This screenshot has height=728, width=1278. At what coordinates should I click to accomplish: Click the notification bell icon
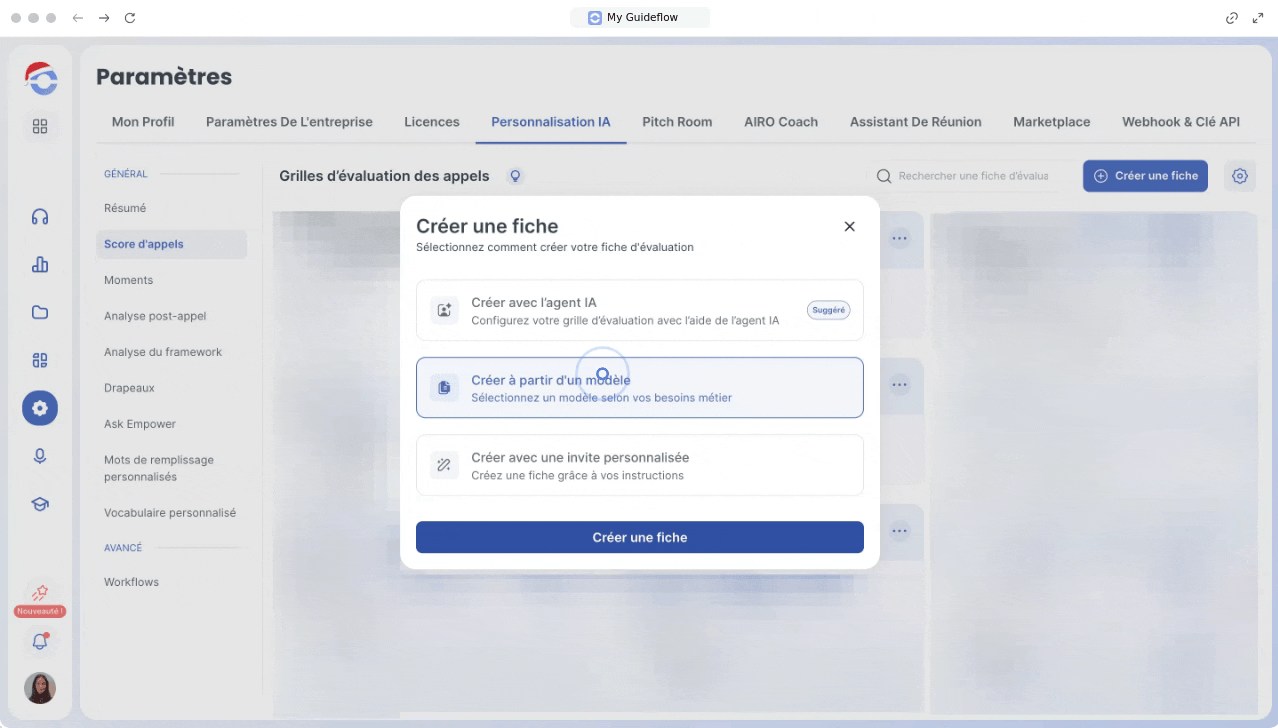[x=40, y=641]
